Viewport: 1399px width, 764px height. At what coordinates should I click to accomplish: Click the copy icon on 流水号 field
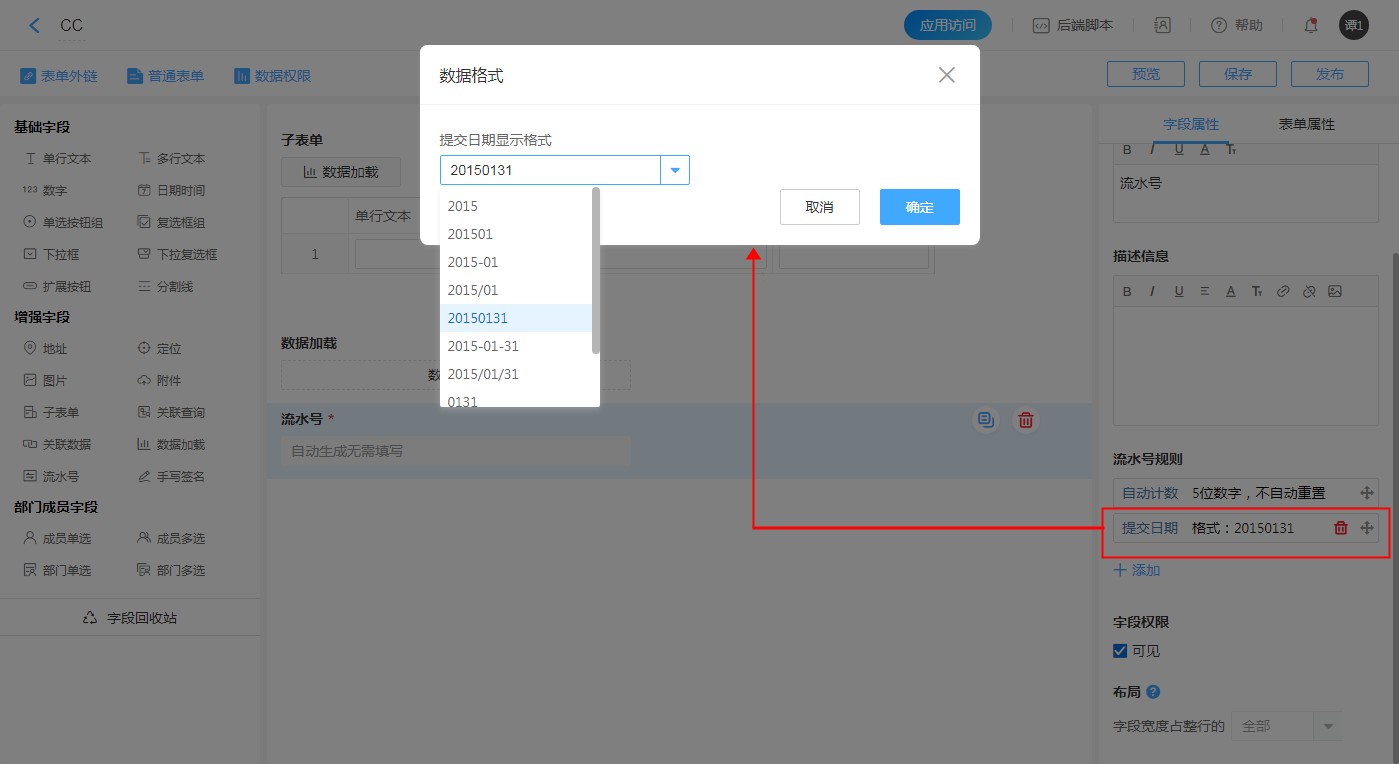(986, 421)
